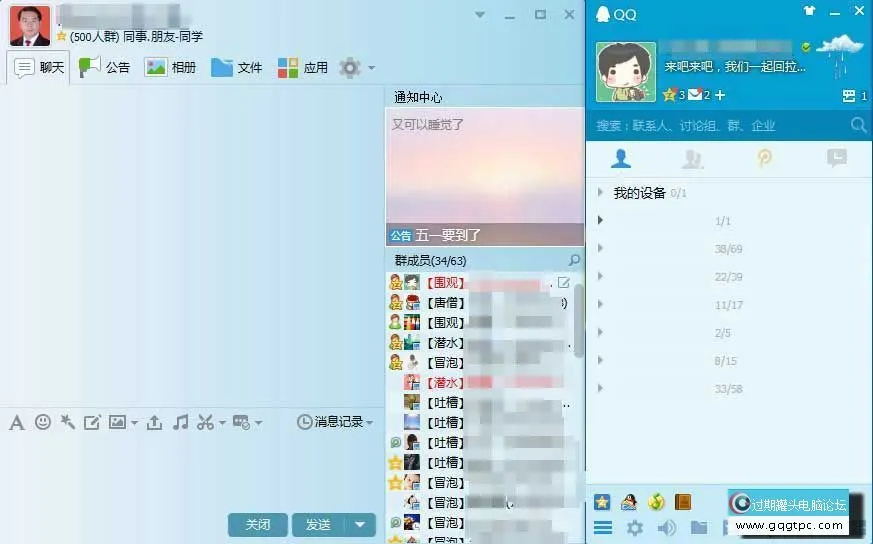Viewport: 873px width, 544px height.
Task: Click the pencil-and-pad icon in chat toolbar
Action: click(x=92, y=423)
